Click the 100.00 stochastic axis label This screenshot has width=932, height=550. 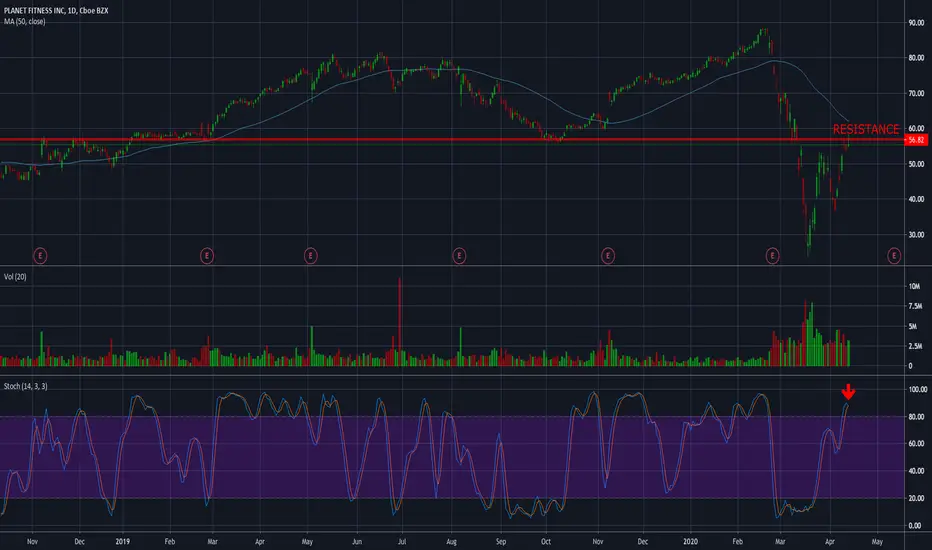[x=918, y=389]
